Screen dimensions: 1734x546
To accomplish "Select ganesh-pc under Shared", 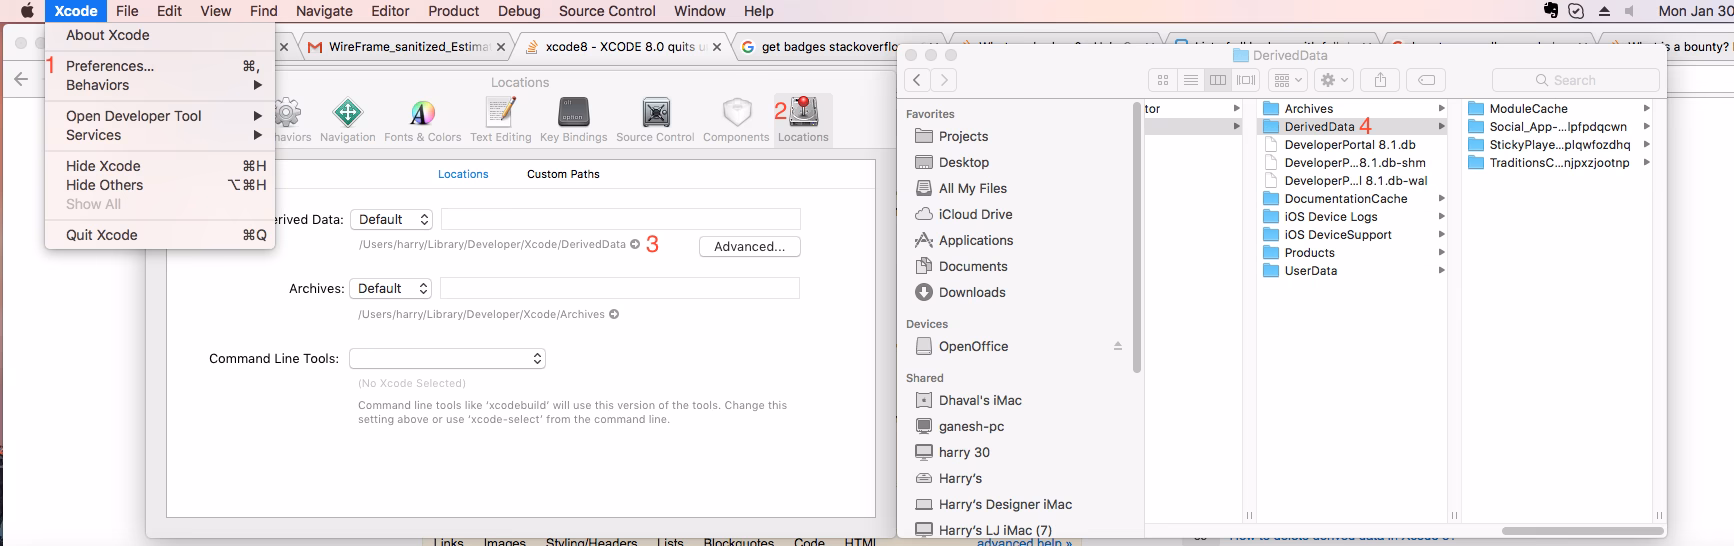I will coord(971,426).
